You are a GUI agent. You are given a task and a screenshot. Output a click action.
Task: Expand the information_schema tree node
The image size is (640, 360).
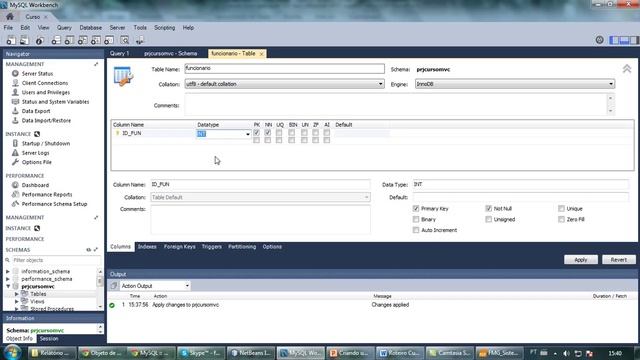coord(8,271)
